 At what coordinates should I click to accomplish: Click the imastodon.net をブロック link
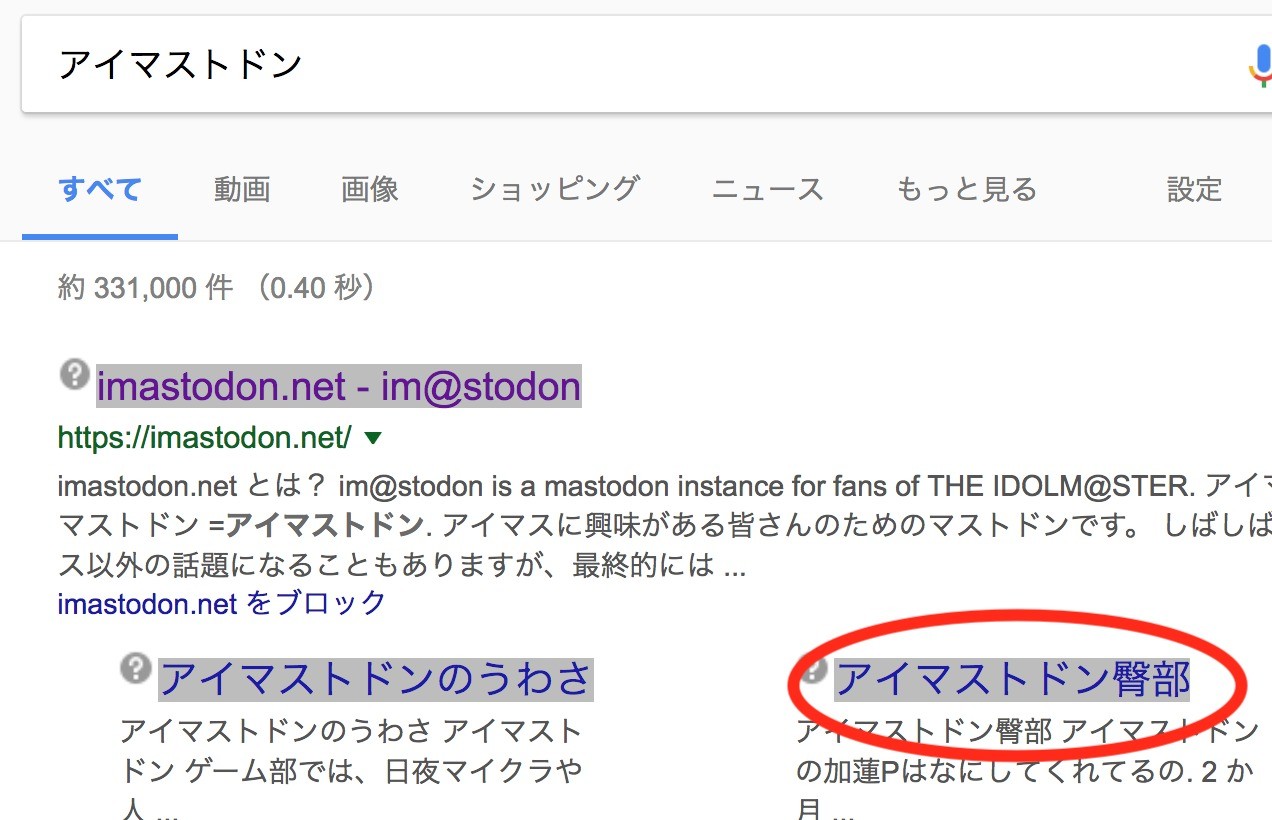[x=222, y=603]
